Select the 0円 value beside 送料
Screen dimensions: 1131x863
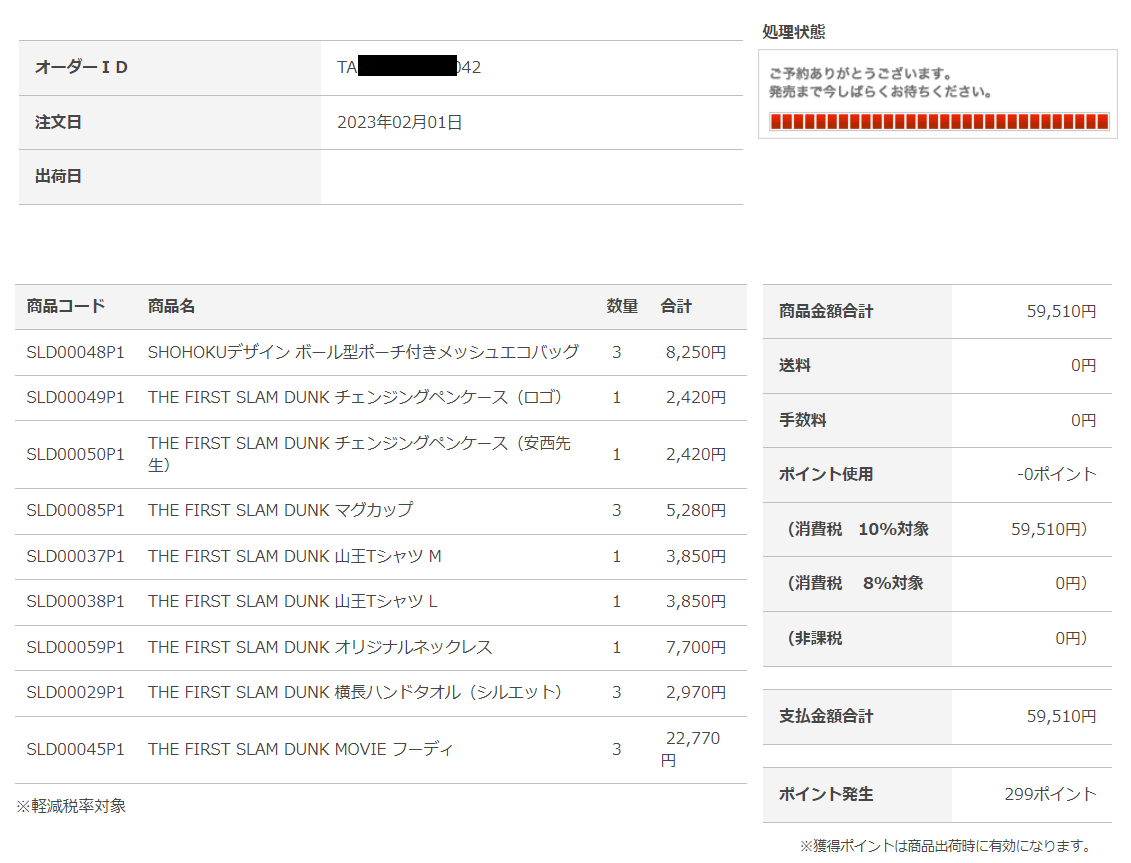[1084, 366]
